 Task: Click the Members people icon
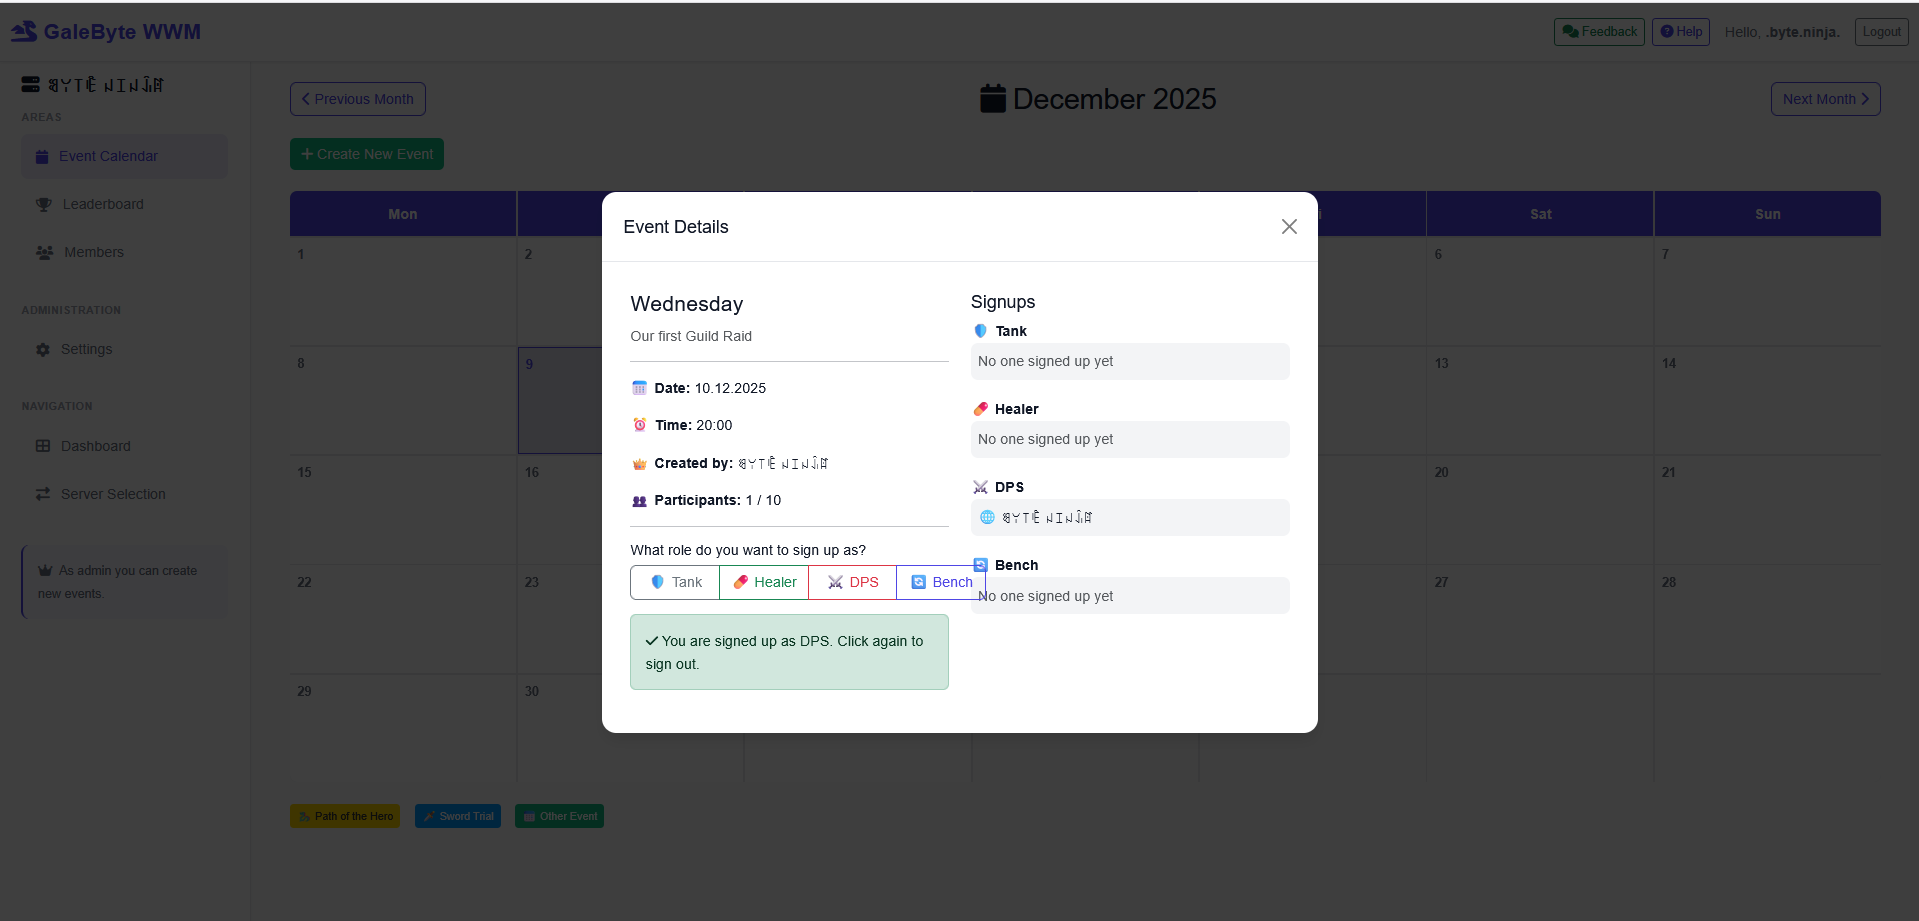tap(44, 253)
